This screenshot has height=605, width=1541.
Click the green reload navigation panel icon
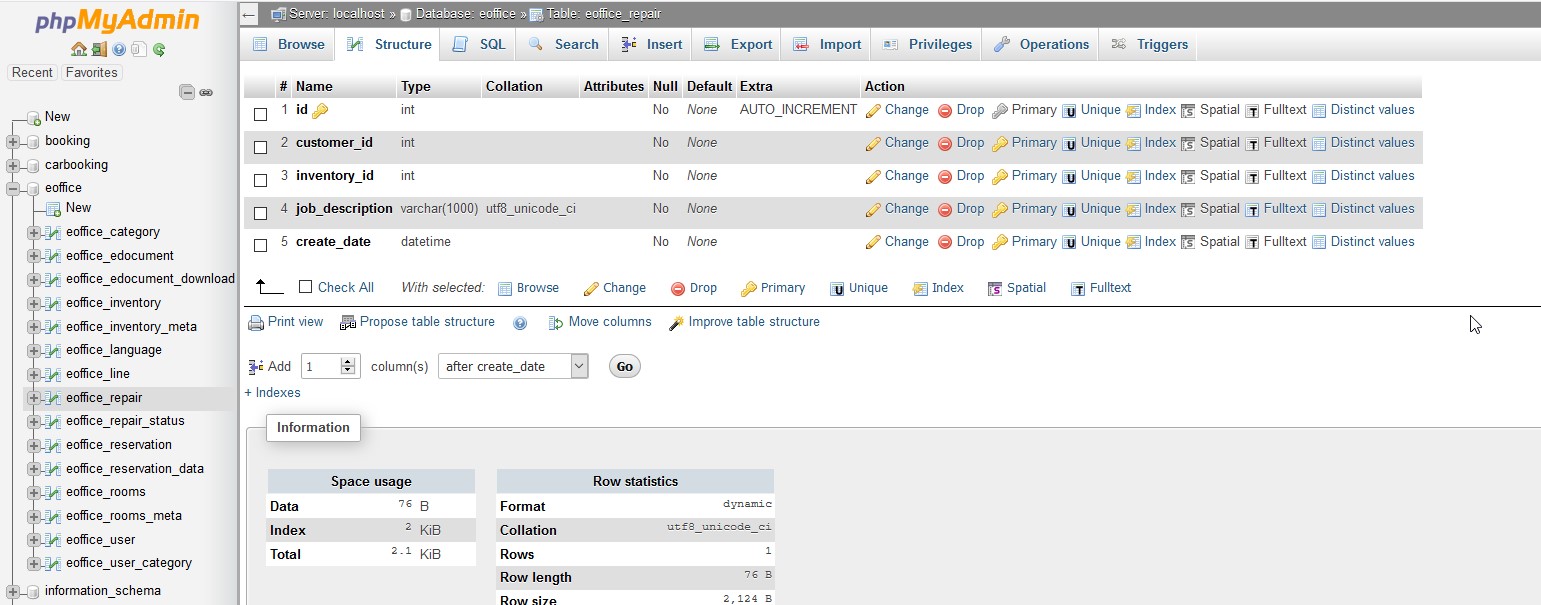click(x=159, y=49)
